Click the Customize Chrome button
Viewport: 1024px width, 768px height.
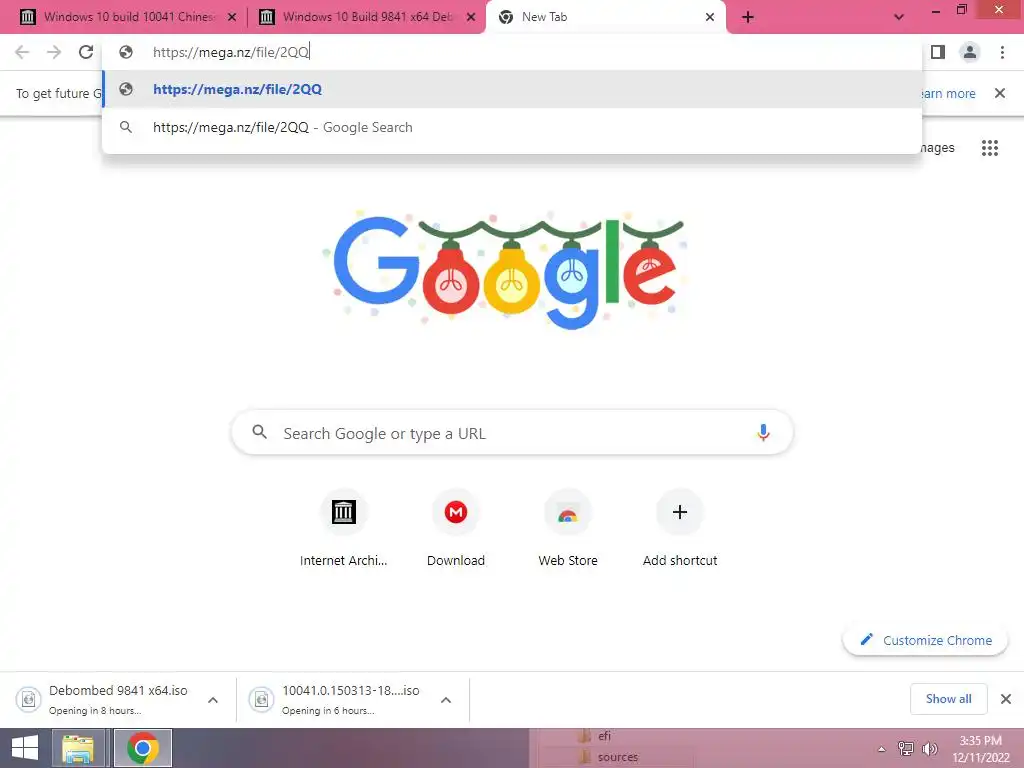pyautogui.click(x=925, y=640)
